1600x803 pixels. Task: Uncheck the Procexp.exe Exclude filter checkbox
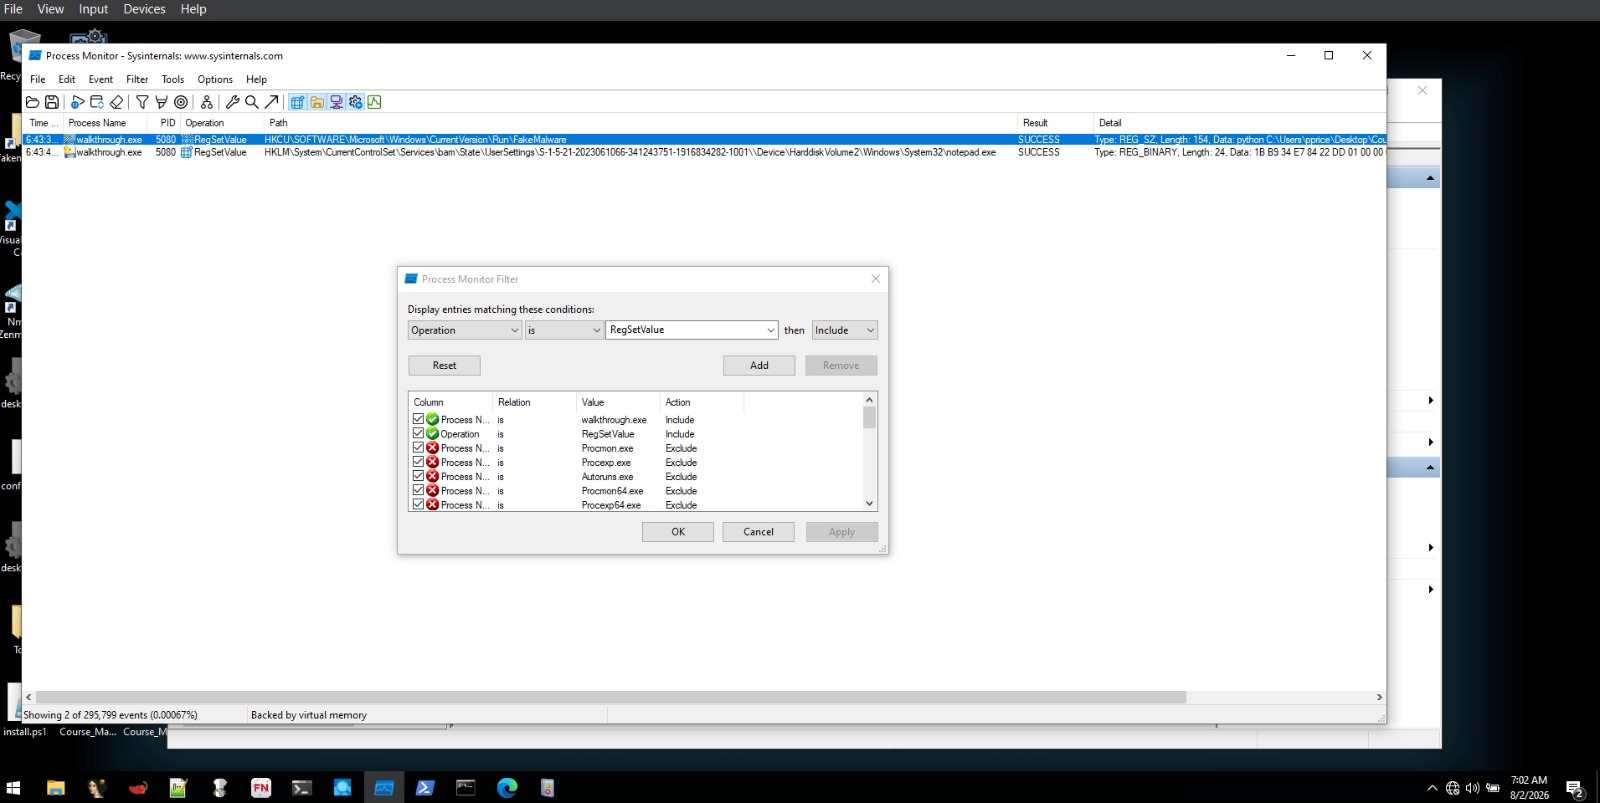(x=418, y=461)
